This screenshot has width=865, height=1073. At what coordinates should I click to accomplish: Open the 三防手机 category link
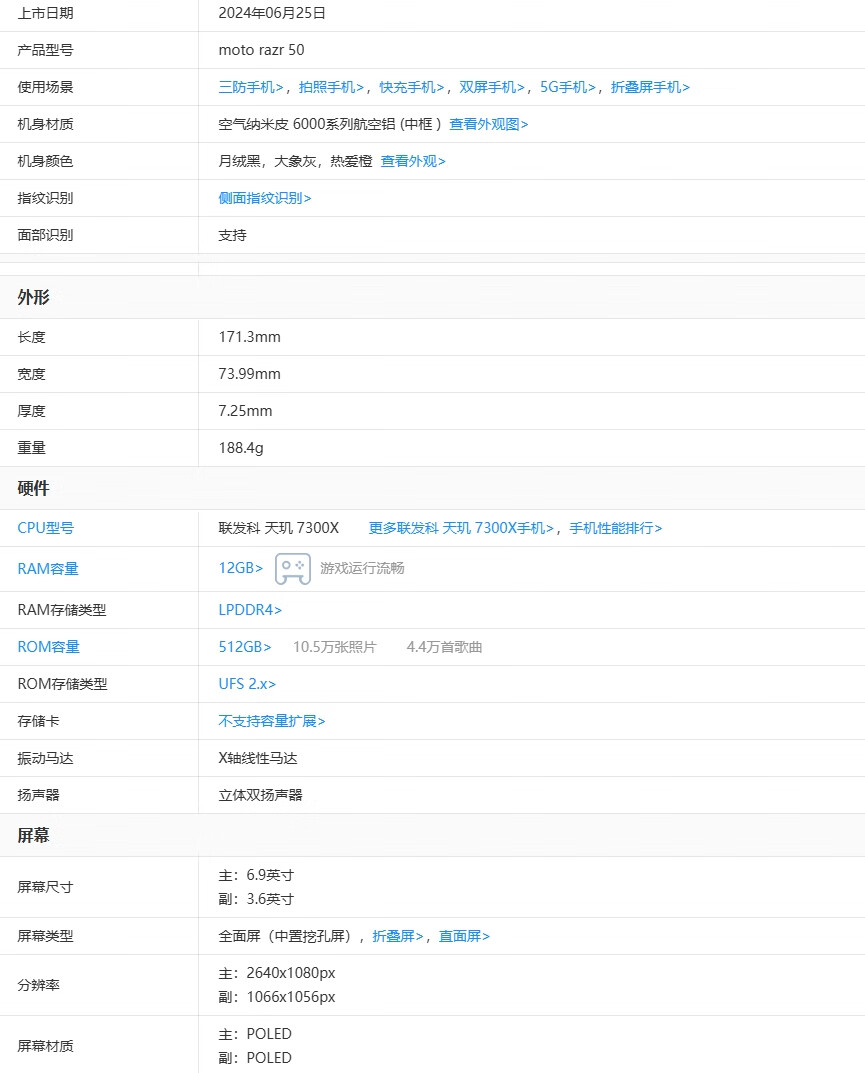[x=245, y=87]
